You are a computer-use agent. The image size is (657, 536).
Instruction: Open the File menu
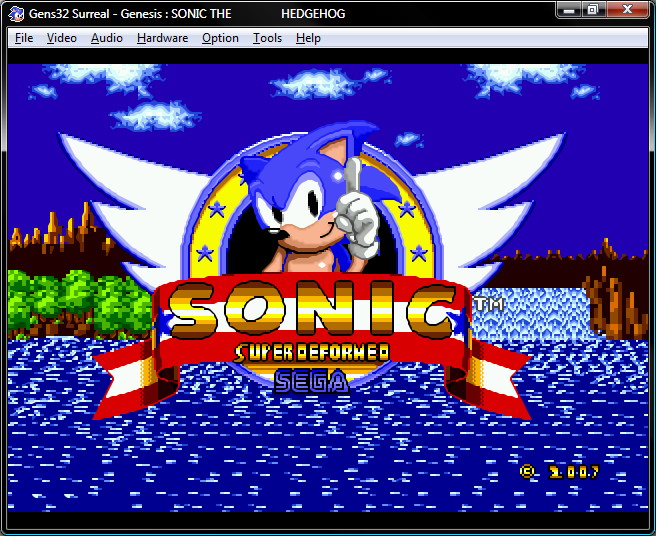pos(24,38)
